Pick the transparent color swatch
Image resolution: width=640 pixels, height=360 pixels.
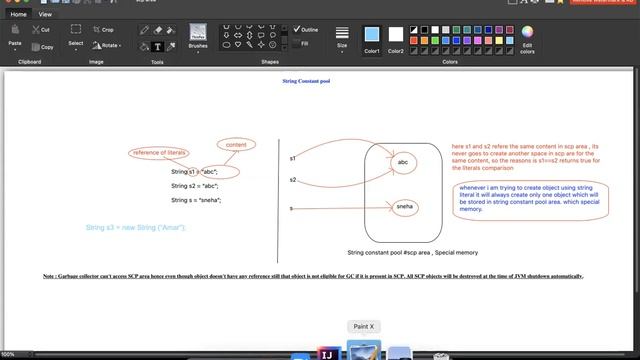[x=414, y=29]
